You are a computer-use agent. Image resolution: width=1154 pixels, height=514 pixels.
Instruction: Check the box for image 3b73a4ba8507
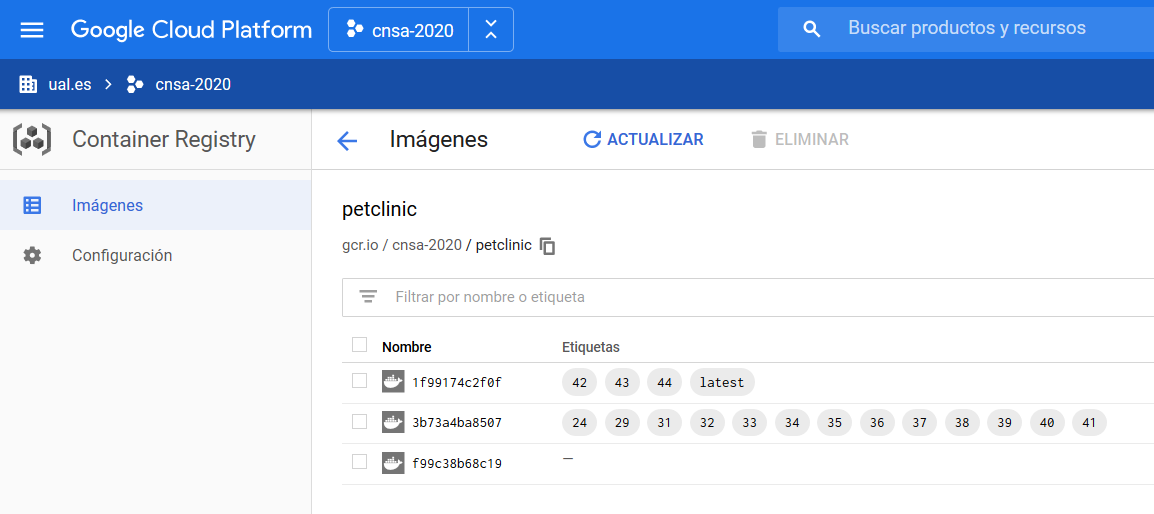click(359, 421)
